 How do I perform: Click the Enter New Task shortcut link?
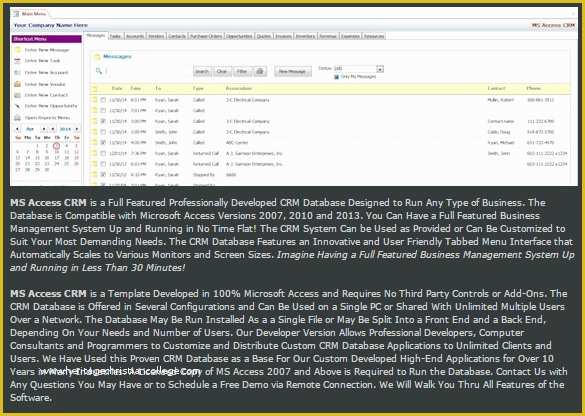click(x=42, y=61)
